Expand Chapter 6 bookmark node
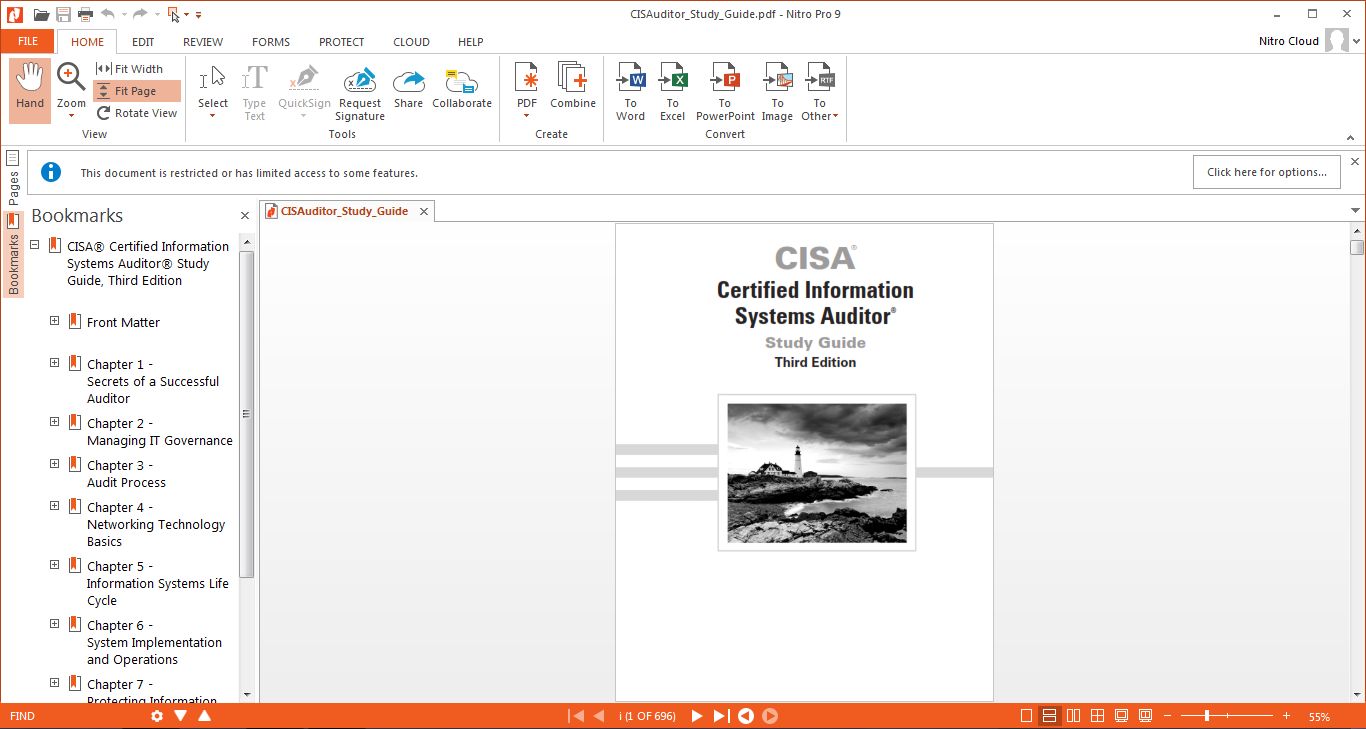 [x=55, y=624]
